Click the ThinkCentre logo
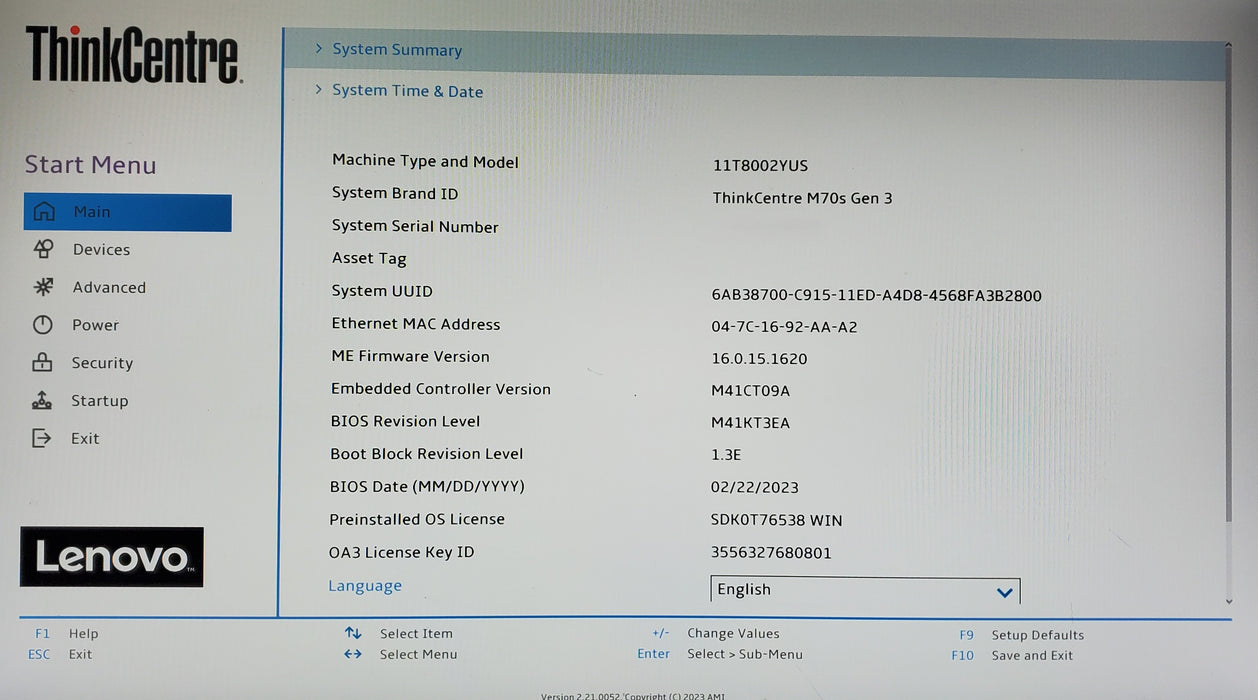 (133, 54)
